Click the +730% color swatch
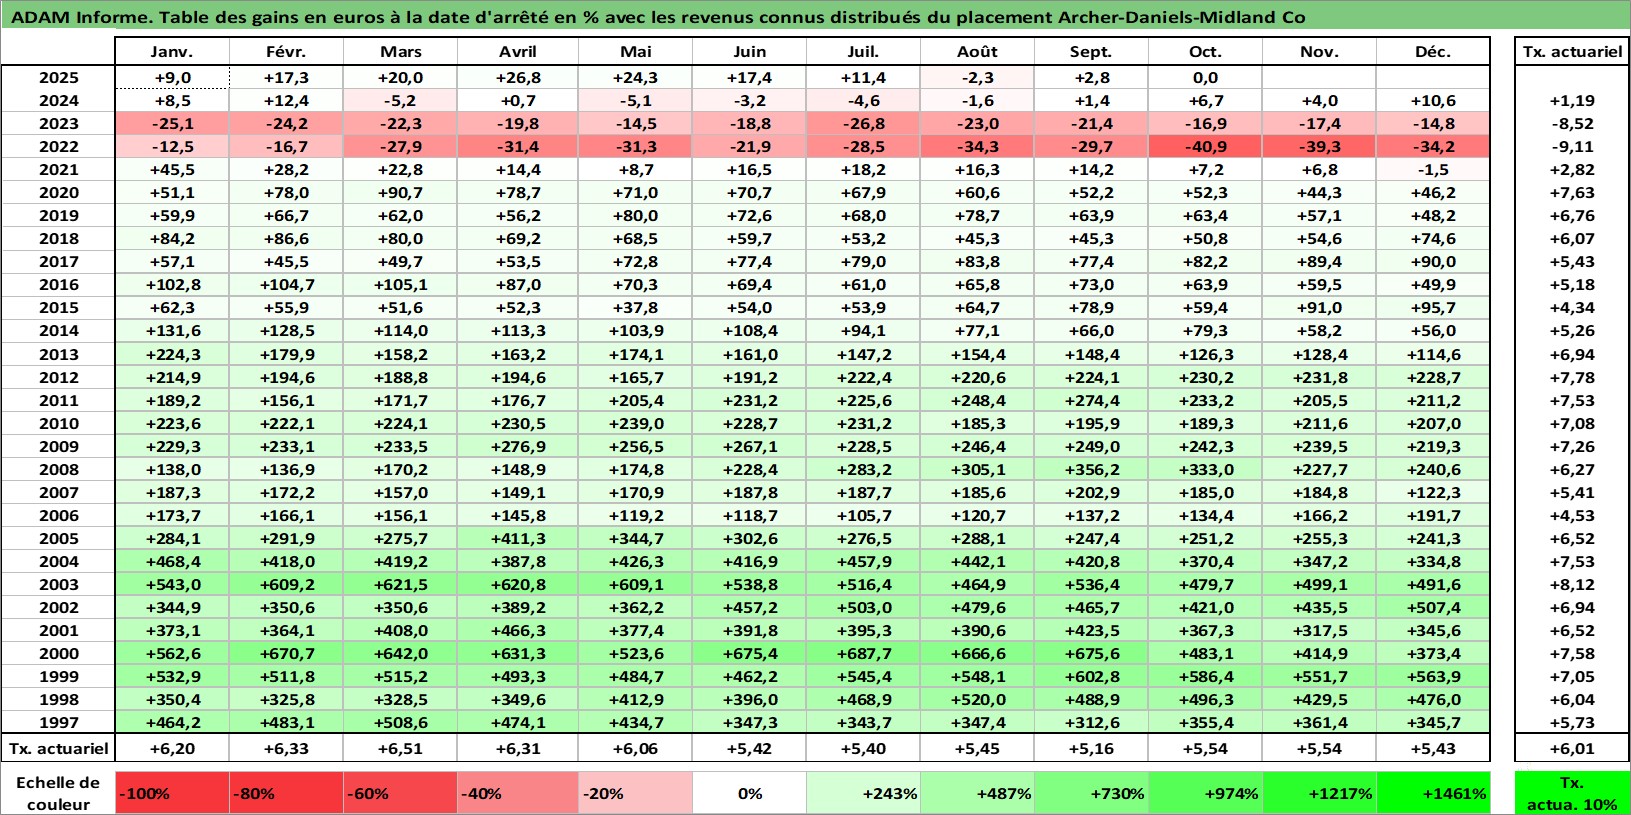The width and height of the screenshot is (1631, 815). pos(1091,793)
